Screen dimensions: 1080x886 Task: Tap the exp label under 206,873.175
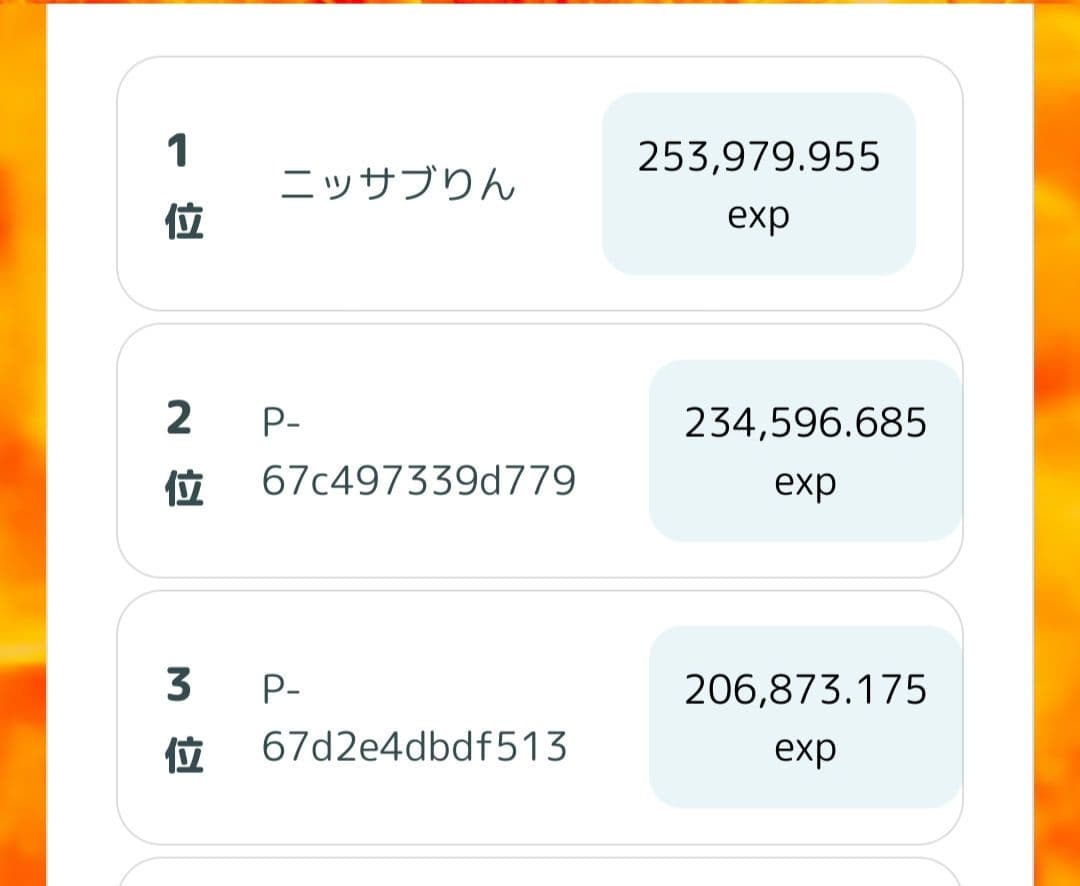805,746
